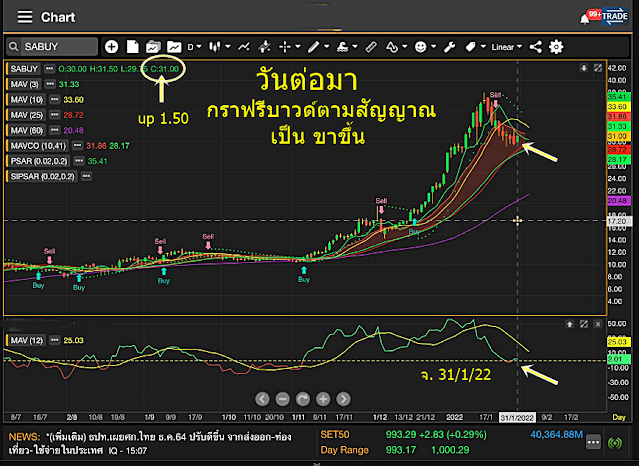
Task: Expand the tag dropdown arrow
Action: [483, 46]
